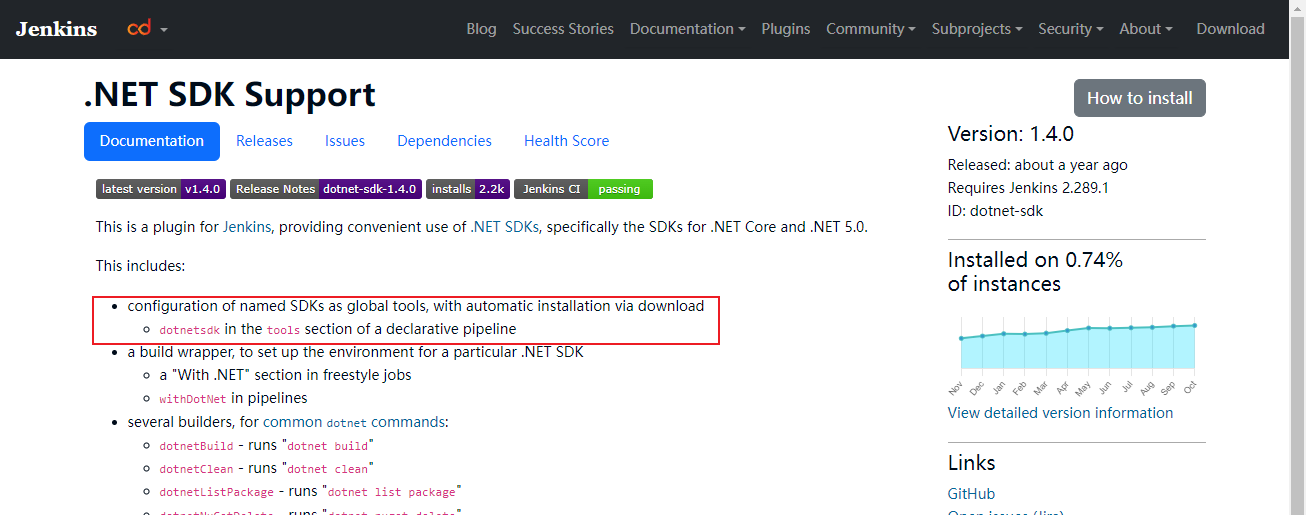Click the Requires Jenkins 2.289.1 text
Viewport: 1306px width, 515px height.
coord(1028,188)
